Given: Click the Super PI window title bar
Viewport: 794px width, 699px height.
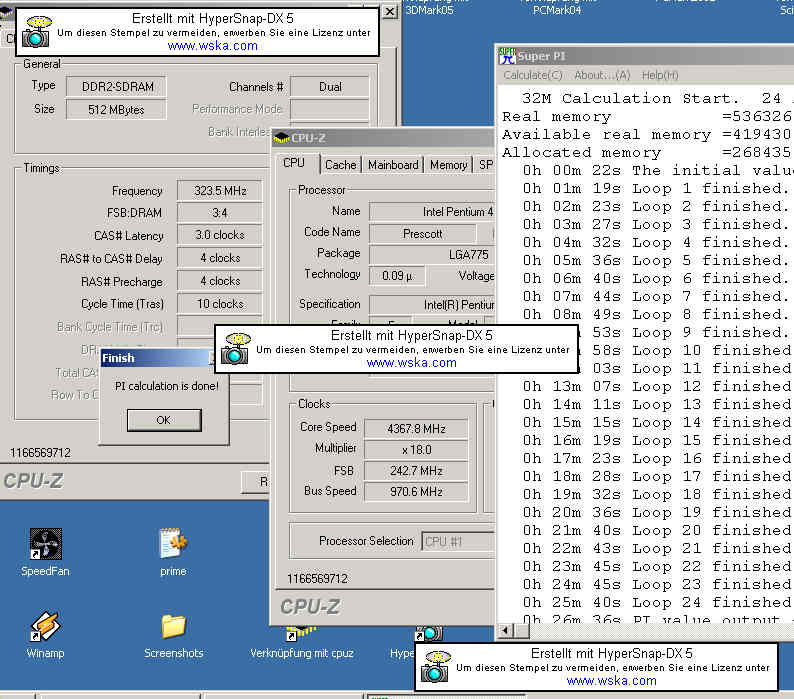Looking at the screenshot, I should tap(645, 56).
